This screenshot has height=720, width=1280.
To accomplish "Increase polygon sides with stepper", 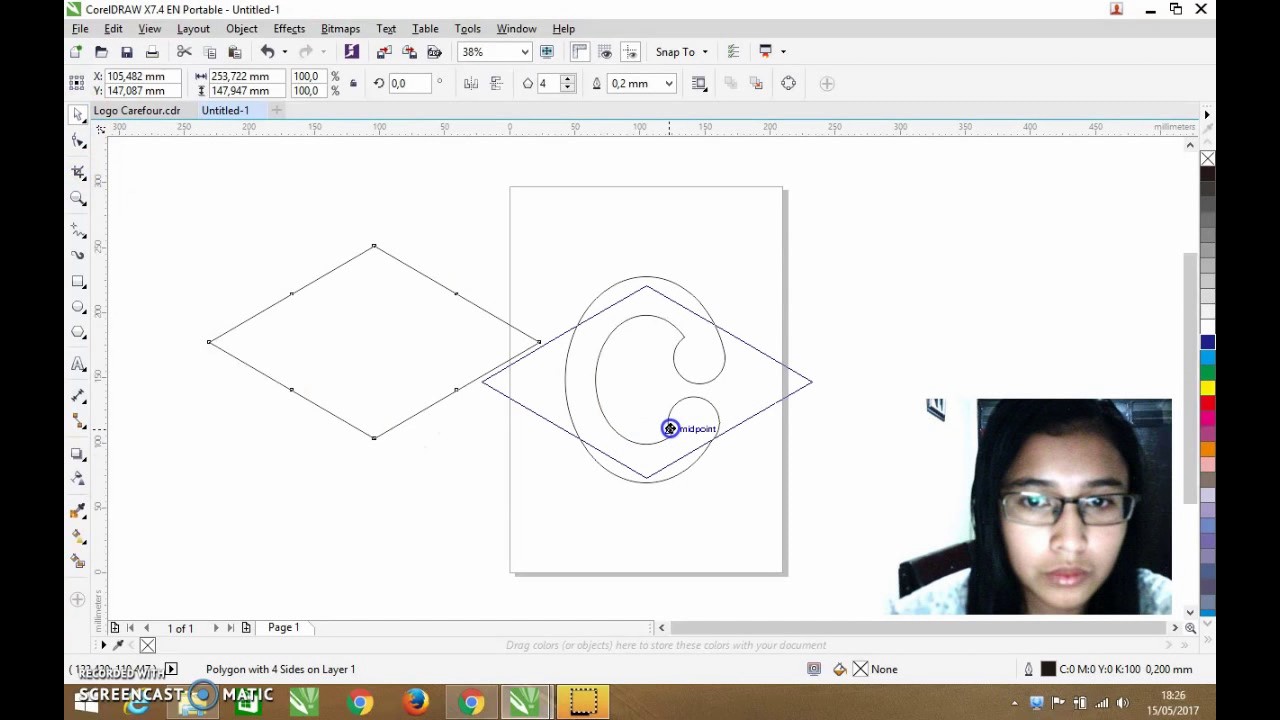I will [568, 80].
